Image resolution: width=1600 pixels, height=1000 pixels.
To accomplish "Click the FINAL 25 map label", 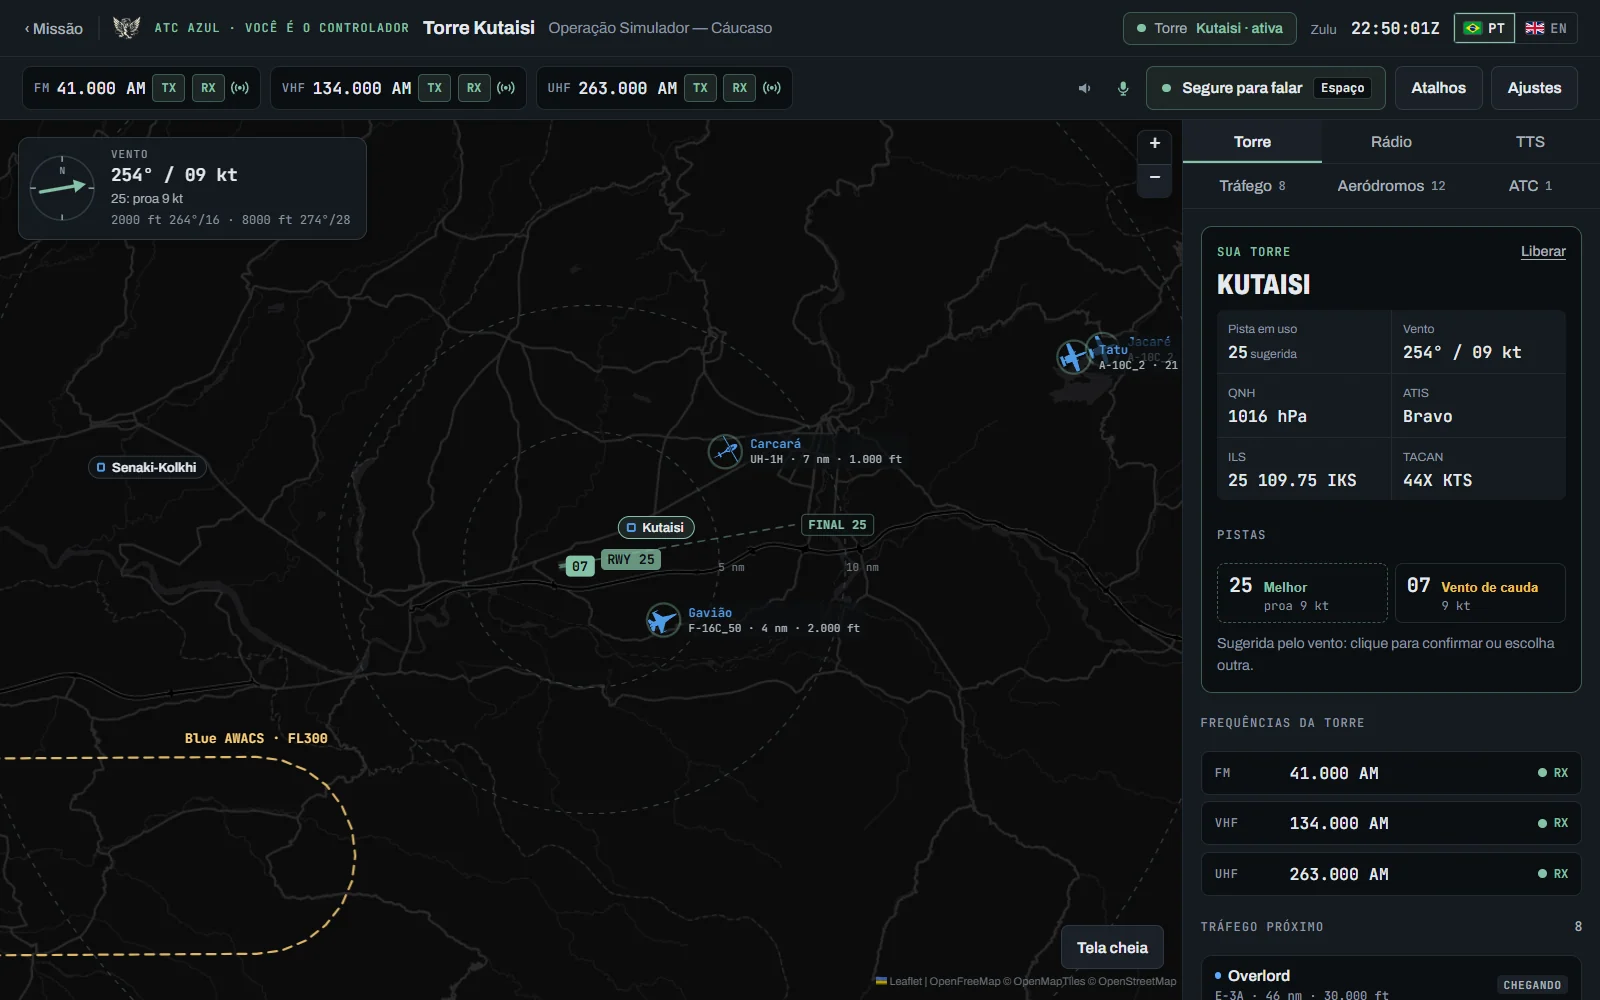I will [837, 525].
